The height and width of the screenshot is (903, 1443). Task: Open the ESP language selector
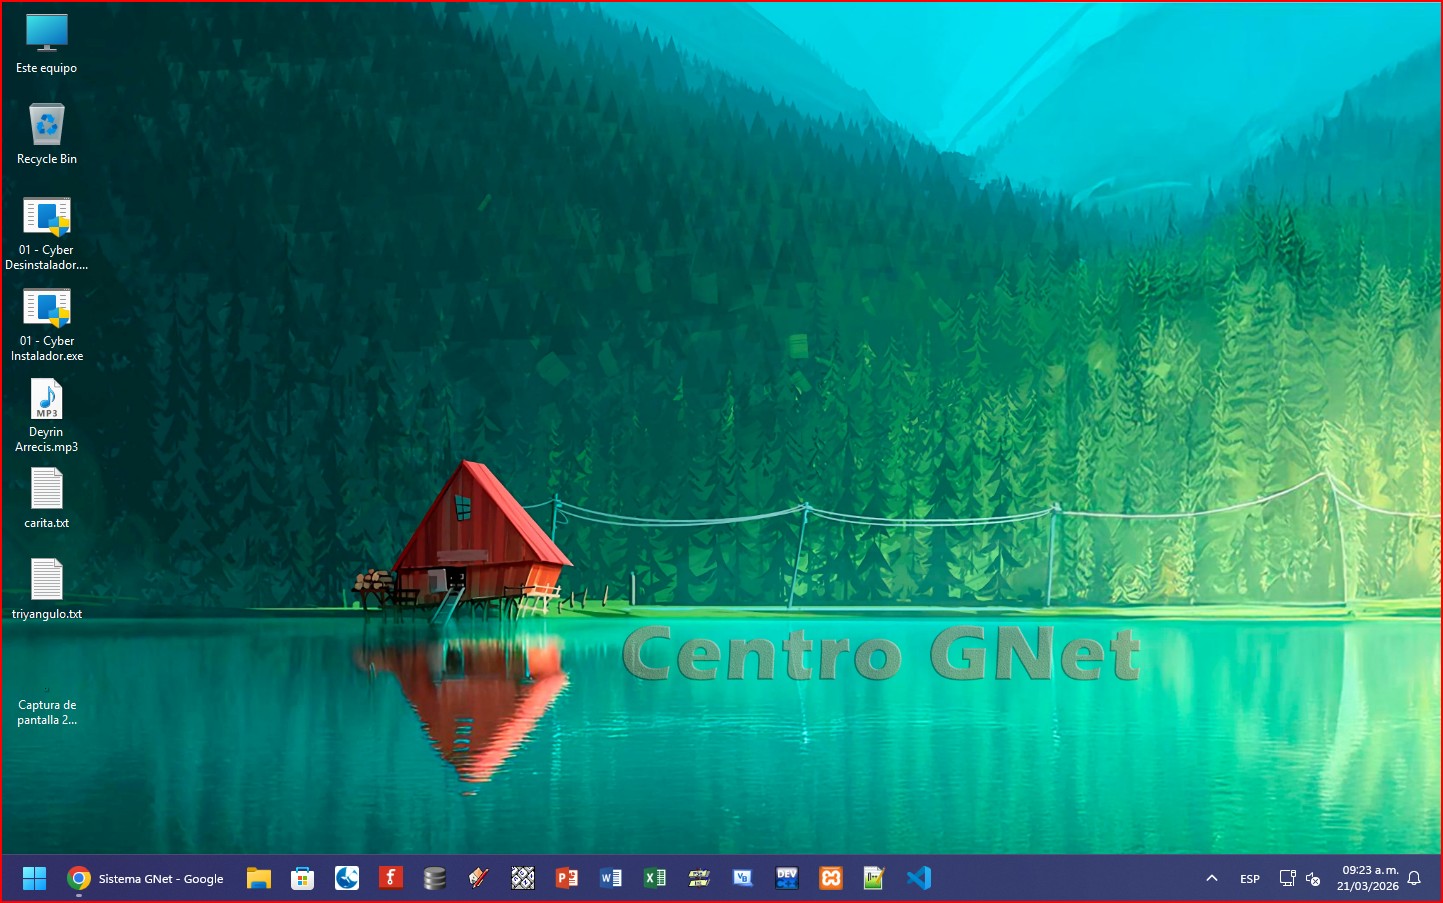[1250, 879]
